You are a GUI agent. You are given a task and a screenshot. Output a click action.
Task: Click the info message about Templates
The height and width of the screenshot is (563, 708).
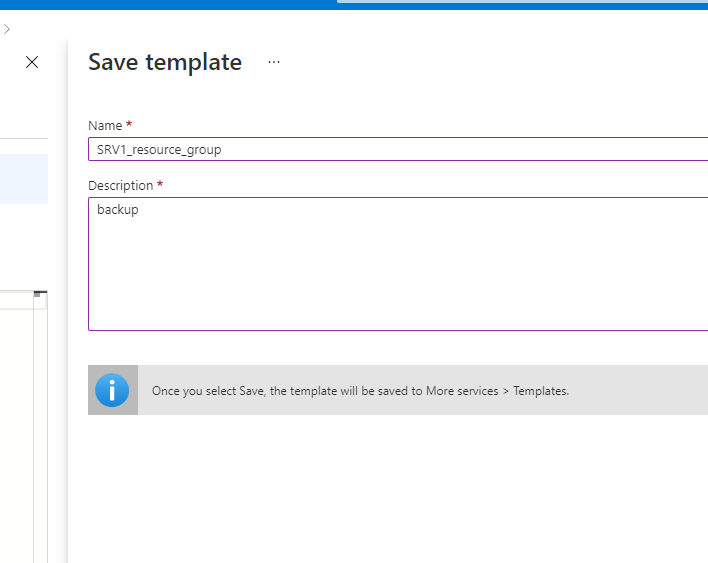pos(360,391)
